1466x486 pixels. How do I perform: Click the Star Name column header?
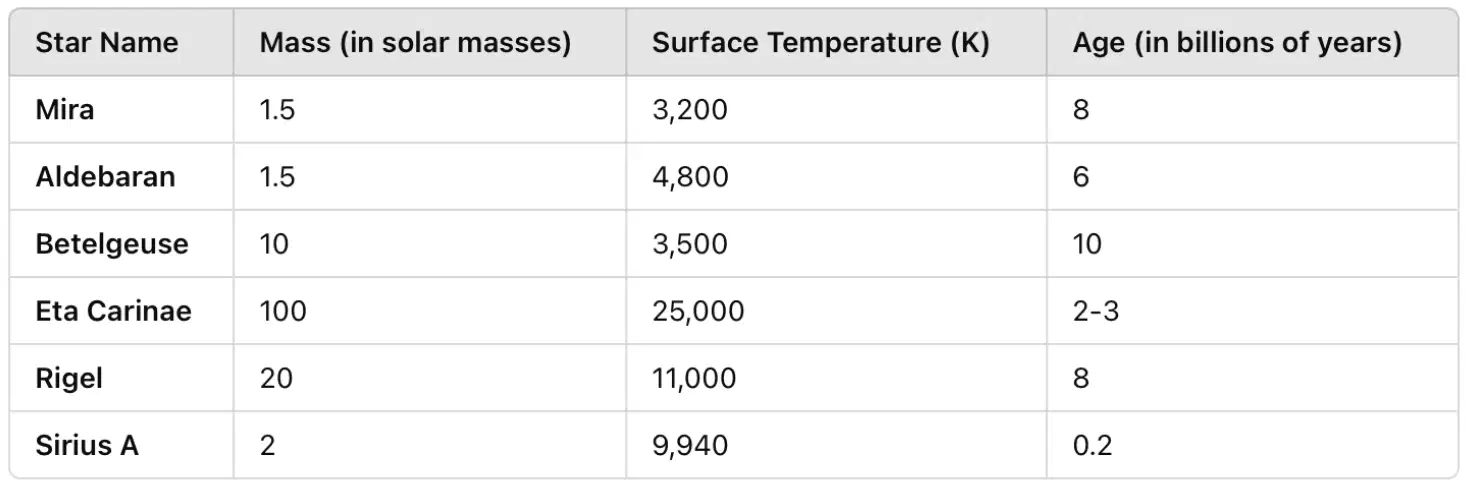(107, 43)
